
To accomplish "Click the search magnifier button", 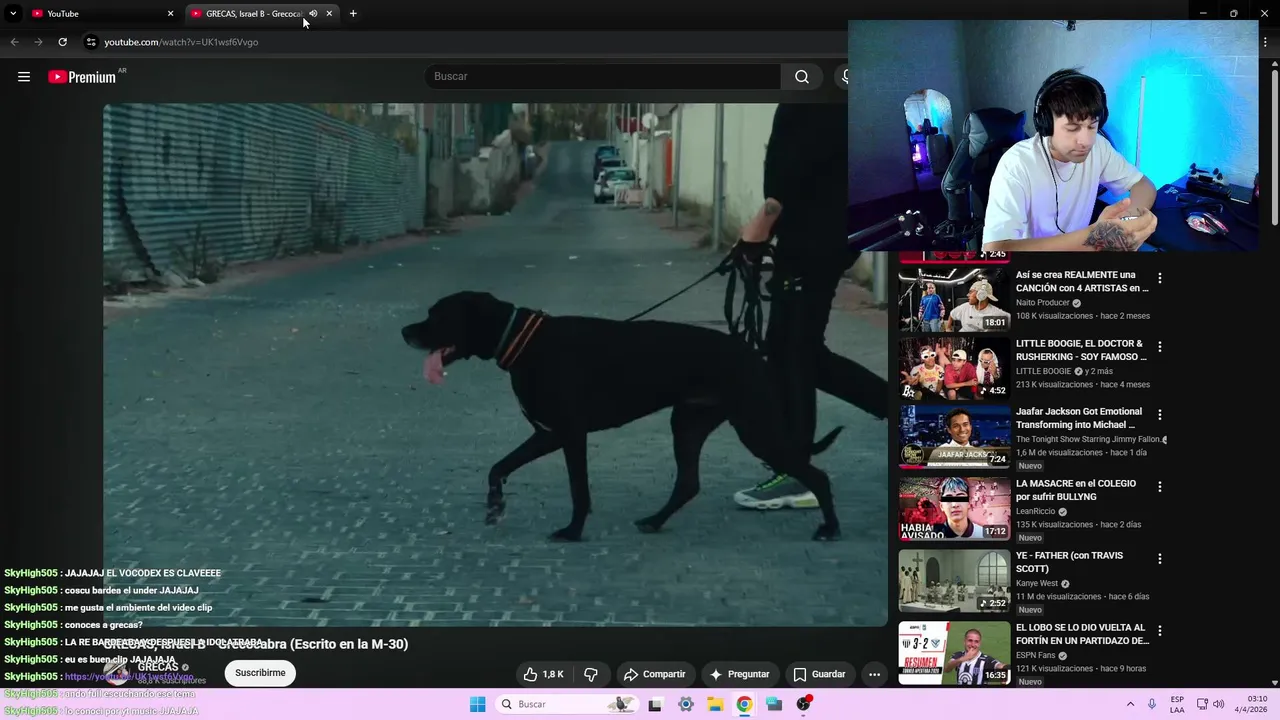I will coord(802,77).
